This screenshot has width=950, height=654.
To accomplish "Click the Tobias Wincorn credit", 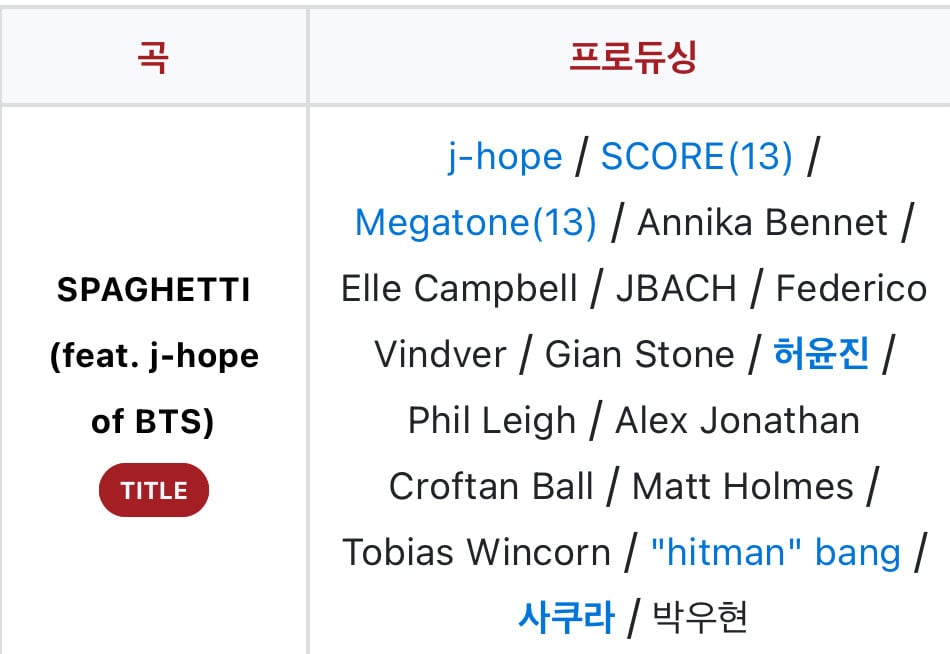I will tap(476, 552).
